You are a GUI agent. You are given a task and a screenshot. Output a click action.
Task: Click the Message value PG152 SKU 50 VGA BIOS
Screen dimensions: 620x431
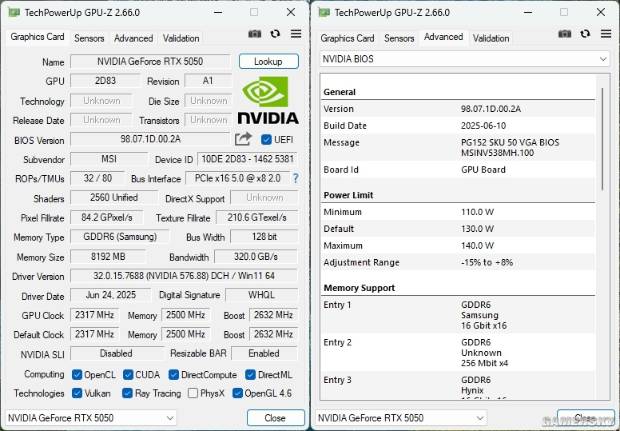pyautogui.click(x=510, y=142)
